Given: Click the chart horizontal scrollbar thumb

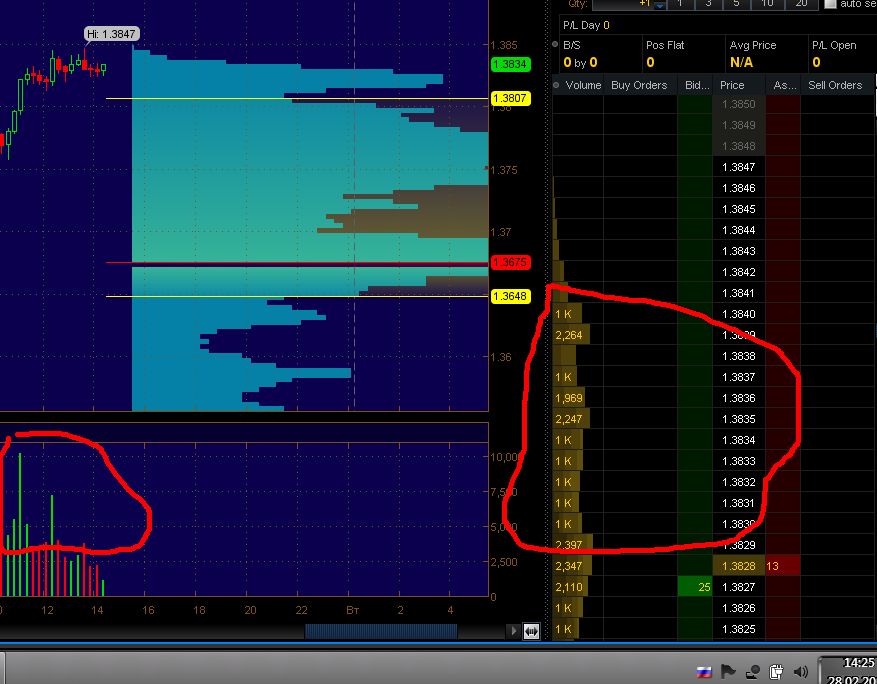Looking at the screenshot, I should point(381,631).
